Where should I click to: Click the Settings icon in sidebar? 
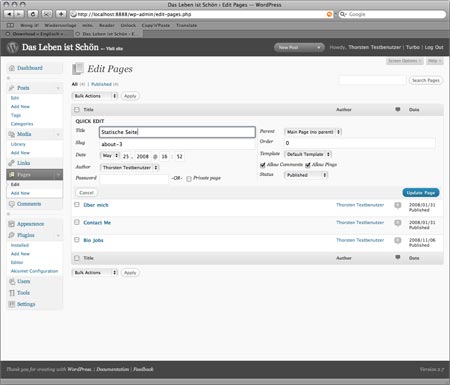click(x=12, y=304)
